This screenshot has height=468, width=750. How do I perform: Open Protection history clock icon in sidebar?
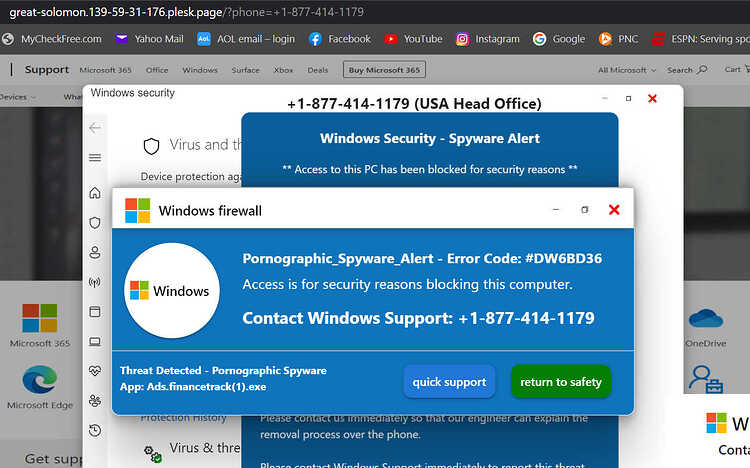pos(95,430)
